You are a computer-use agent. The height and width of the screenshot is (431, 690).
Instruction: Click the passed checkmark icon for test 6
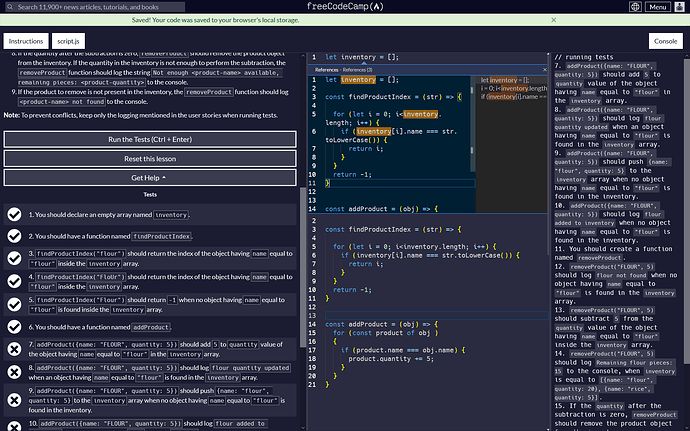tap(14, 327)
